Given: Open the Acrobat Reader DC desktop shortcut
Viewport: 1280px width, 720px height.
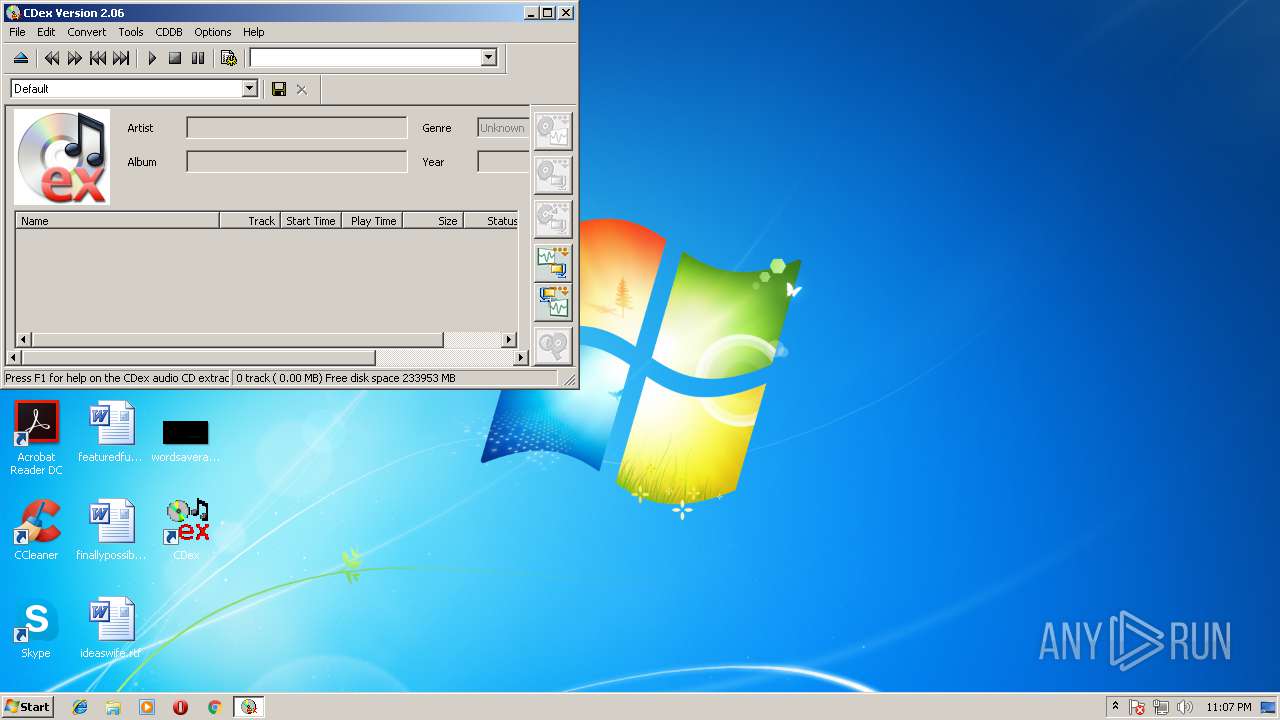Looking at the screenshot, I should click(36, 438).
